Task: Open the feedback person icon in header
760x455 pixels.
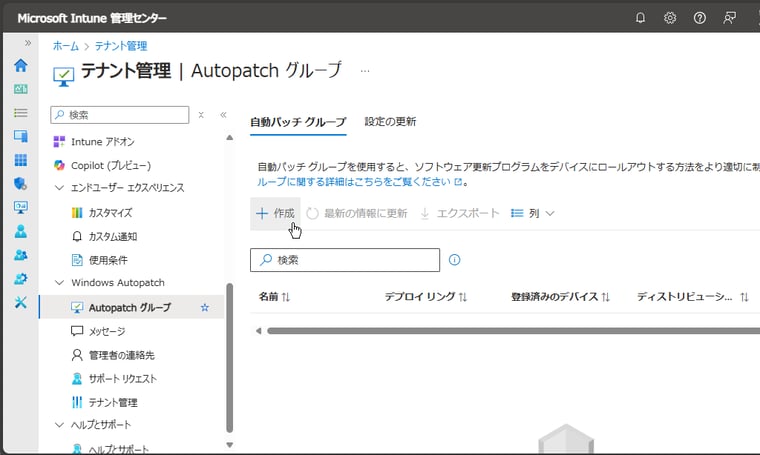Action: [729, 18]
